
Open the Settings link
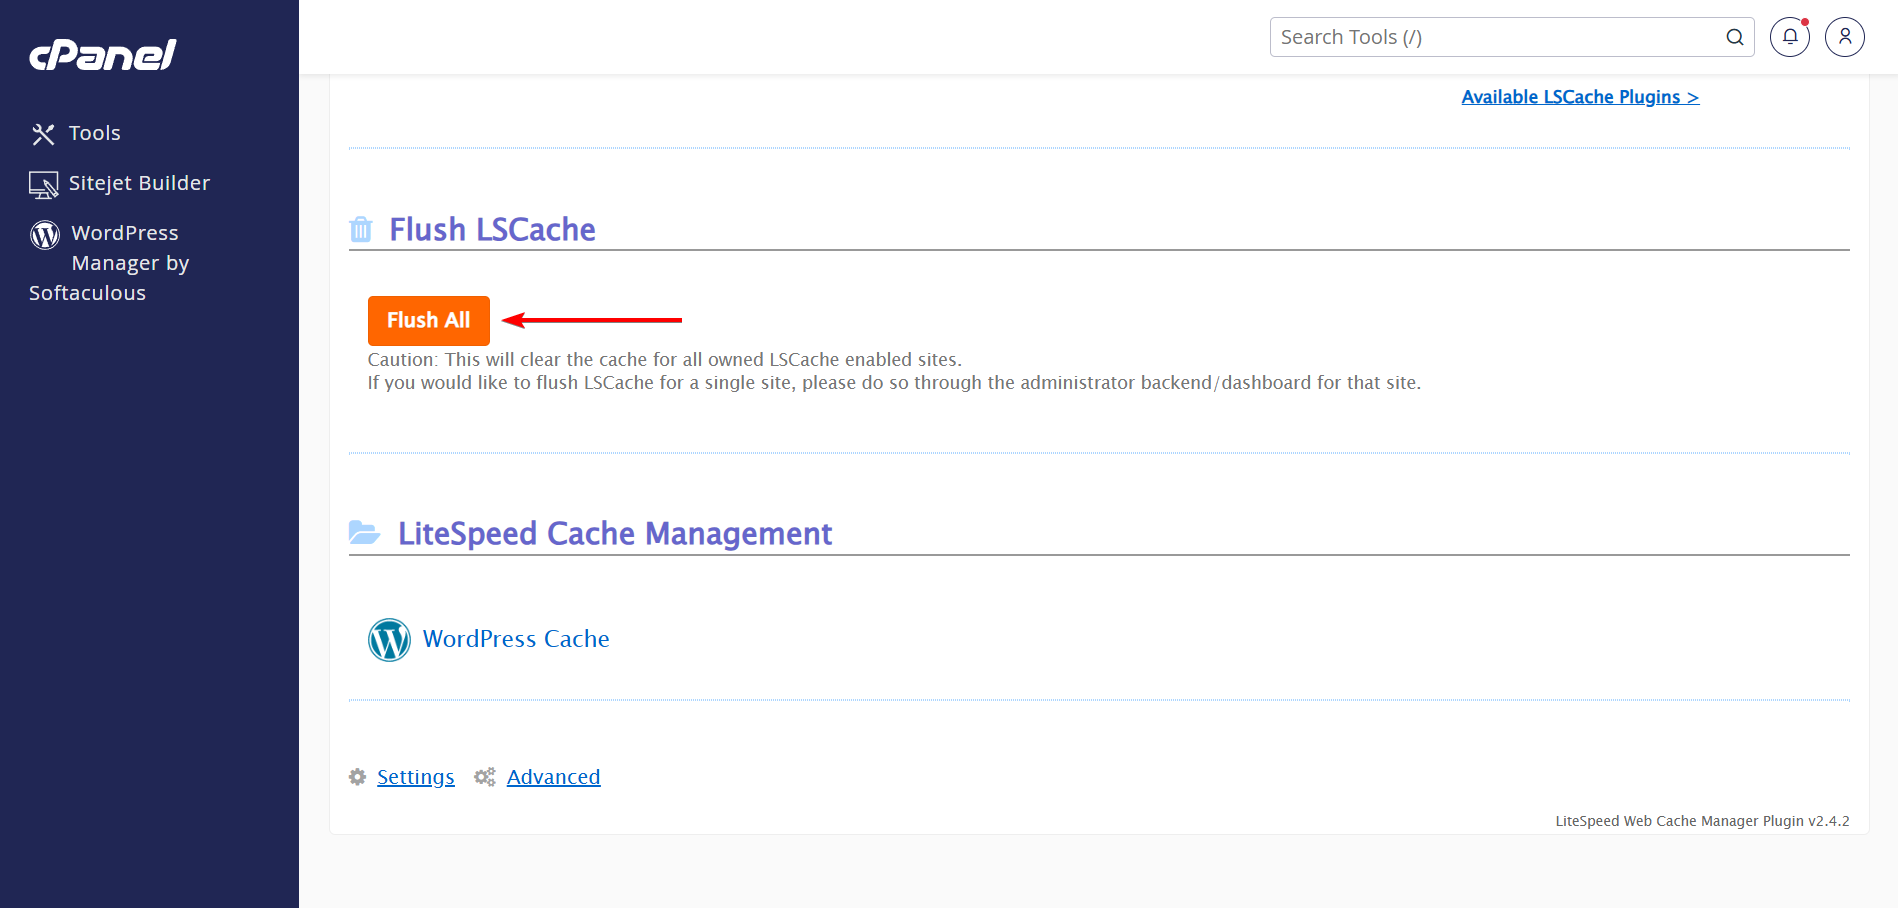(415, 777)
